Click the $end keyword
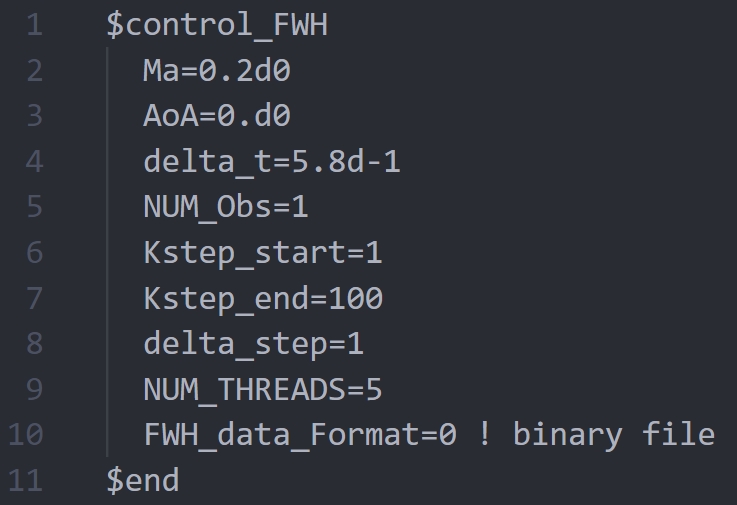Image resolution: width=737 pixels, height=505 pixels. pos(143,480)
